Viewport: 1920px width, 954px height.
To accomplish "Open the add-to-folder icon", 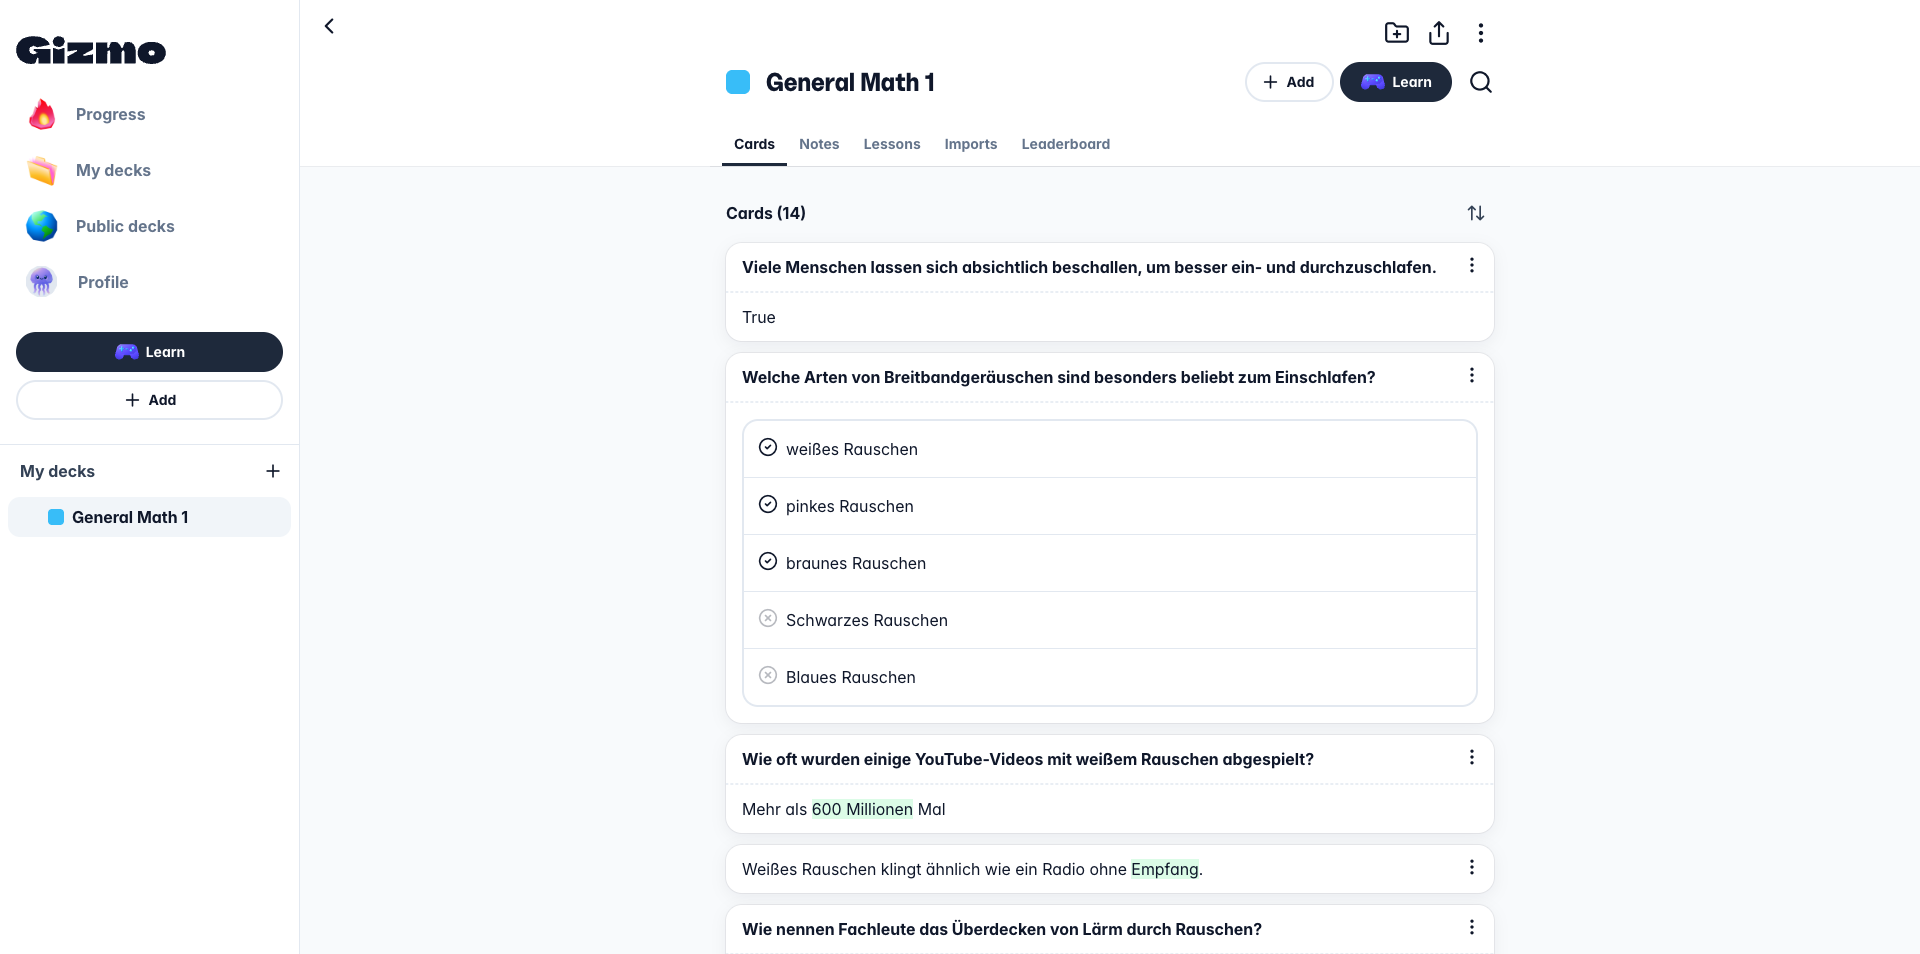I will coord(1396,33).
